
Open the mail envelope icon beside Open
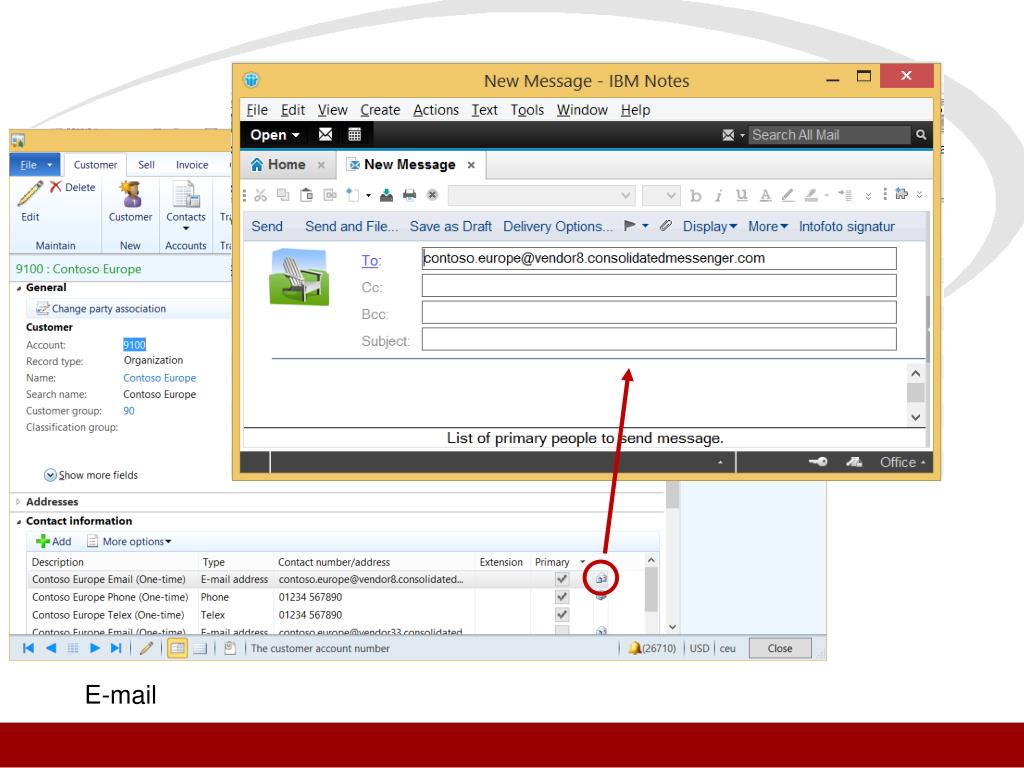(x=325, y=135)
